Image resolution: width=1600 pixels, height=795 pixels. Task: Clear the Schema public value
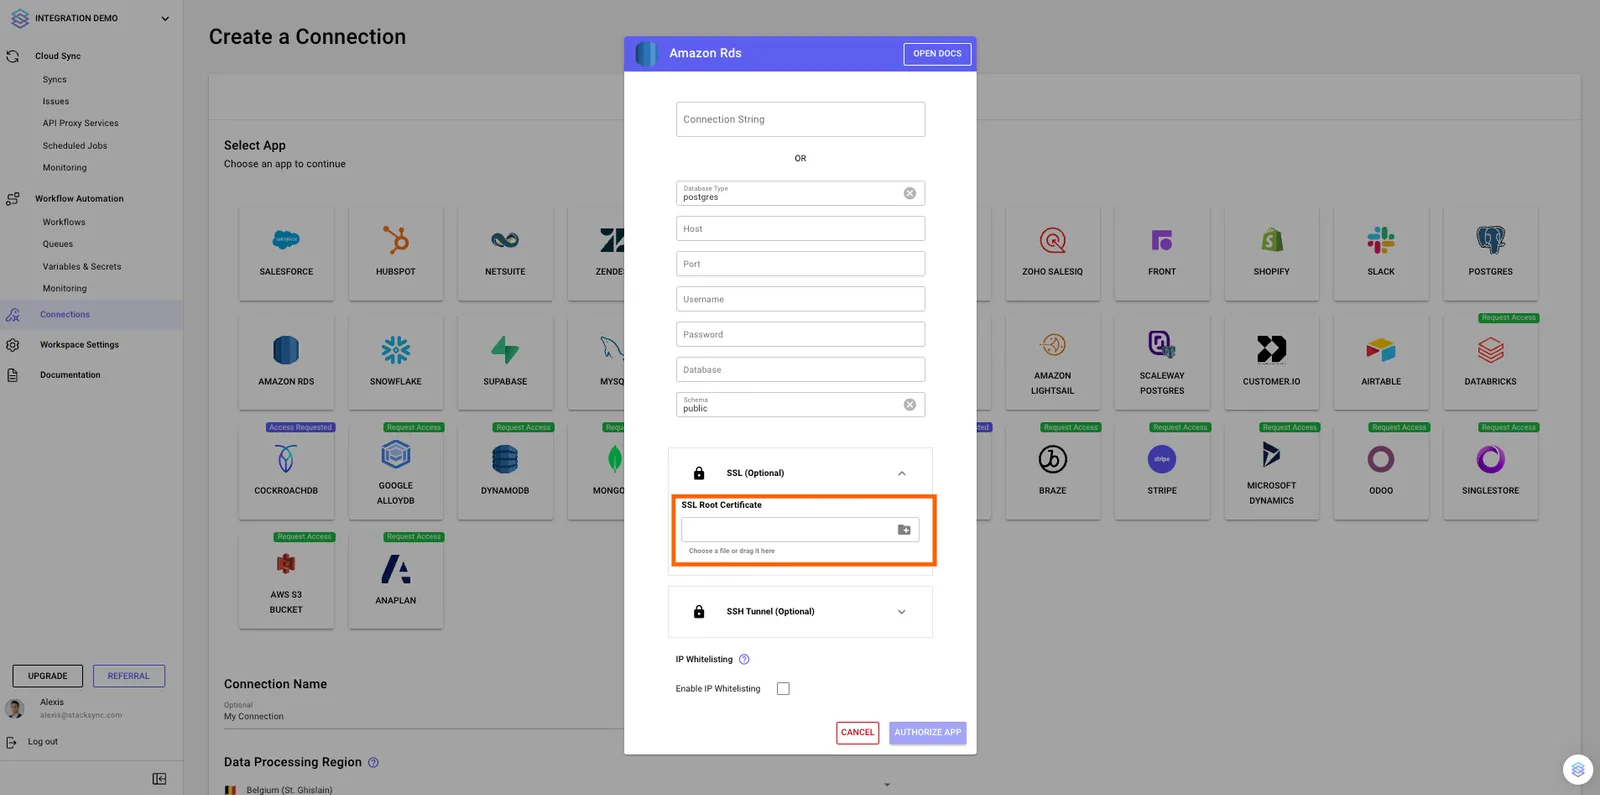pyautogui.click(x=910, y=405)
